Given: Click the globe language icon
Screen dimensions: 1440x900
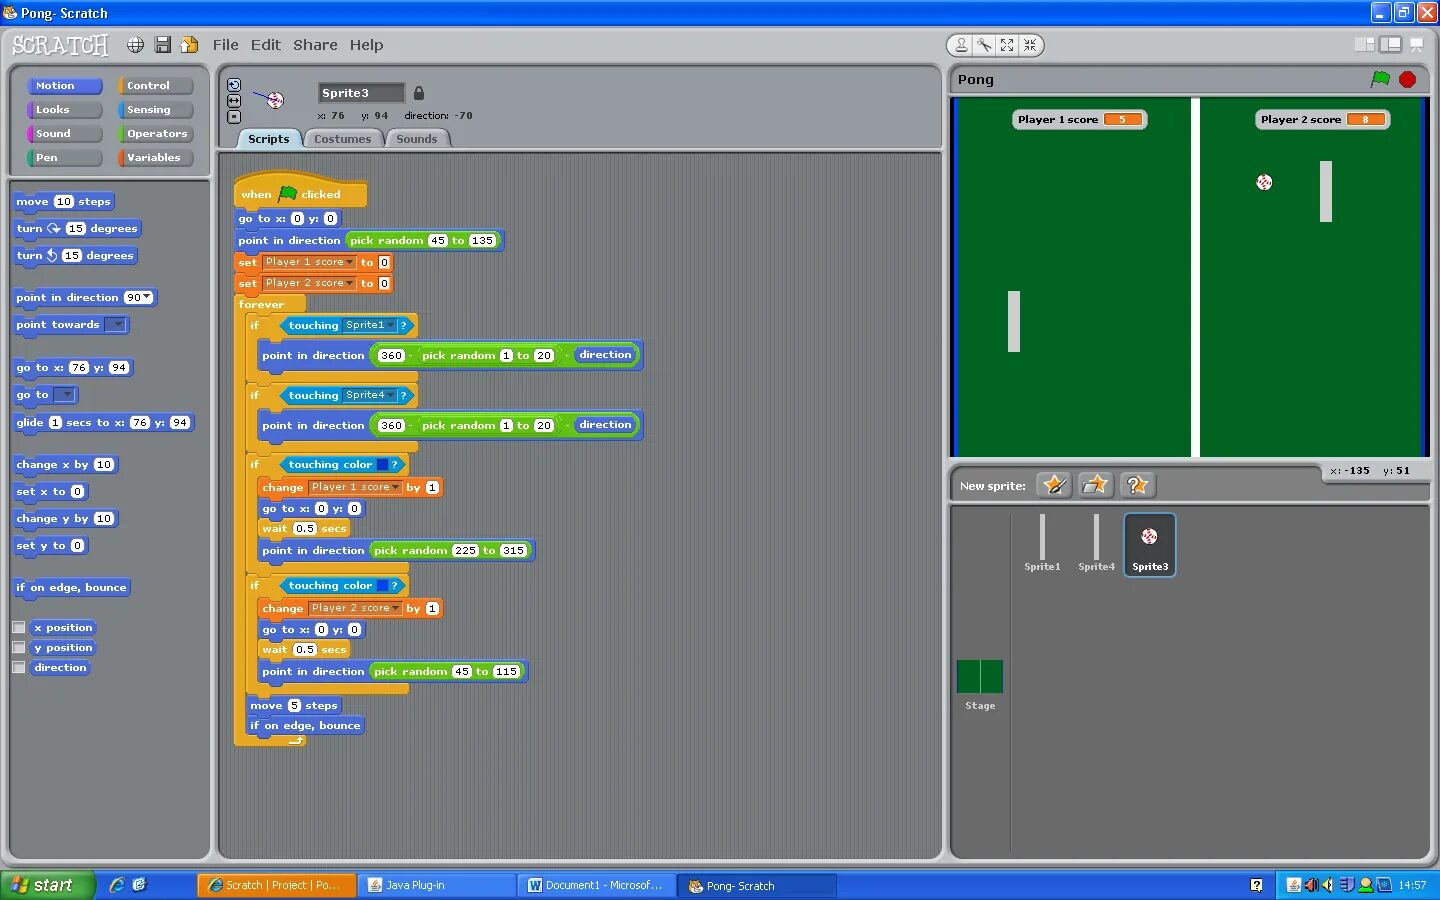Looking at the screenshot, I should [x=135, y=45].
